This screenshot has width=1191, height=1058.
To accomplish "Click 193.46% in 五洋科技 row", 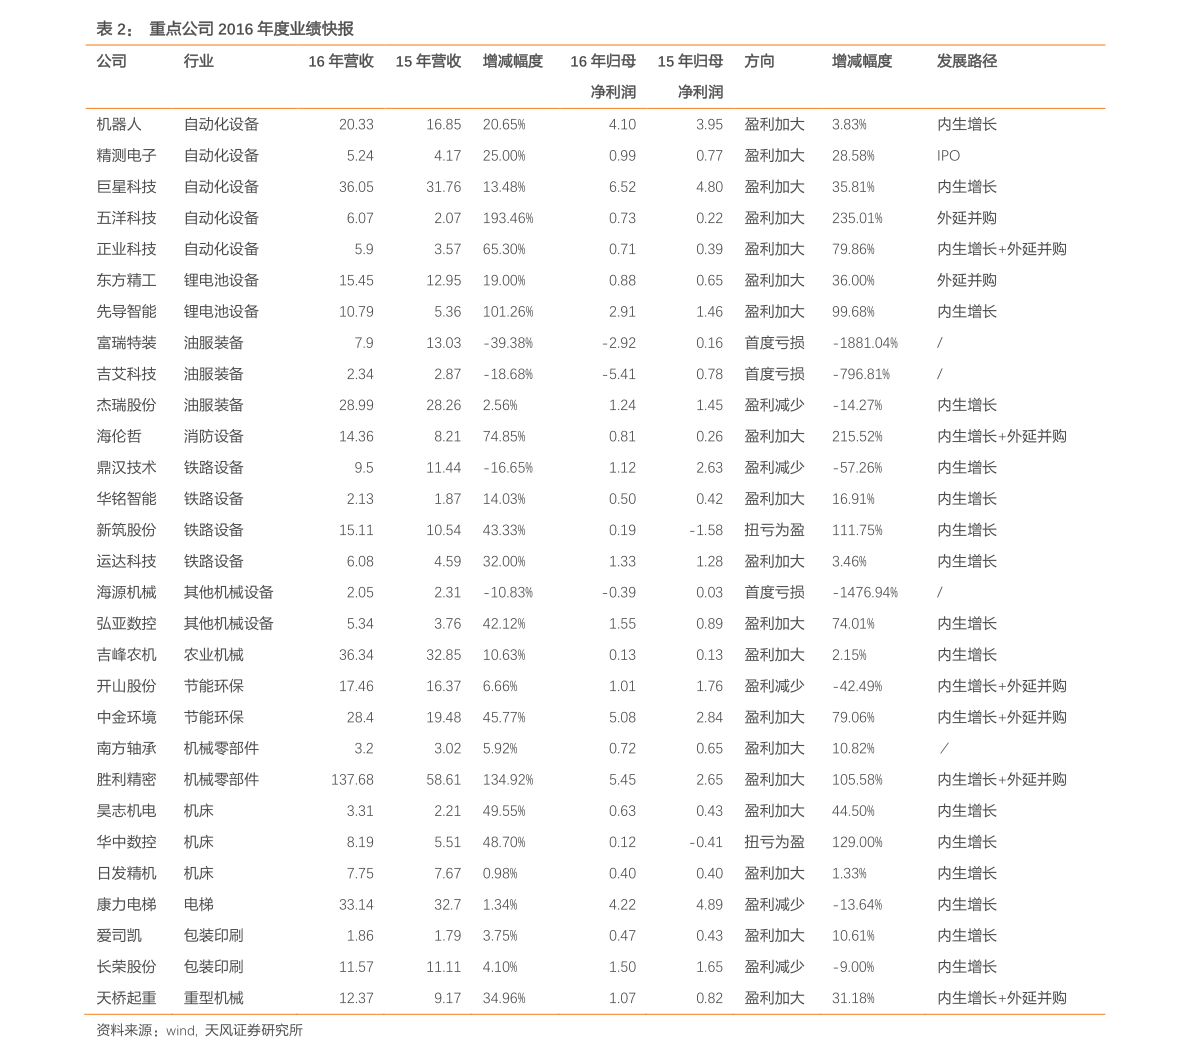I will point(508,218).
